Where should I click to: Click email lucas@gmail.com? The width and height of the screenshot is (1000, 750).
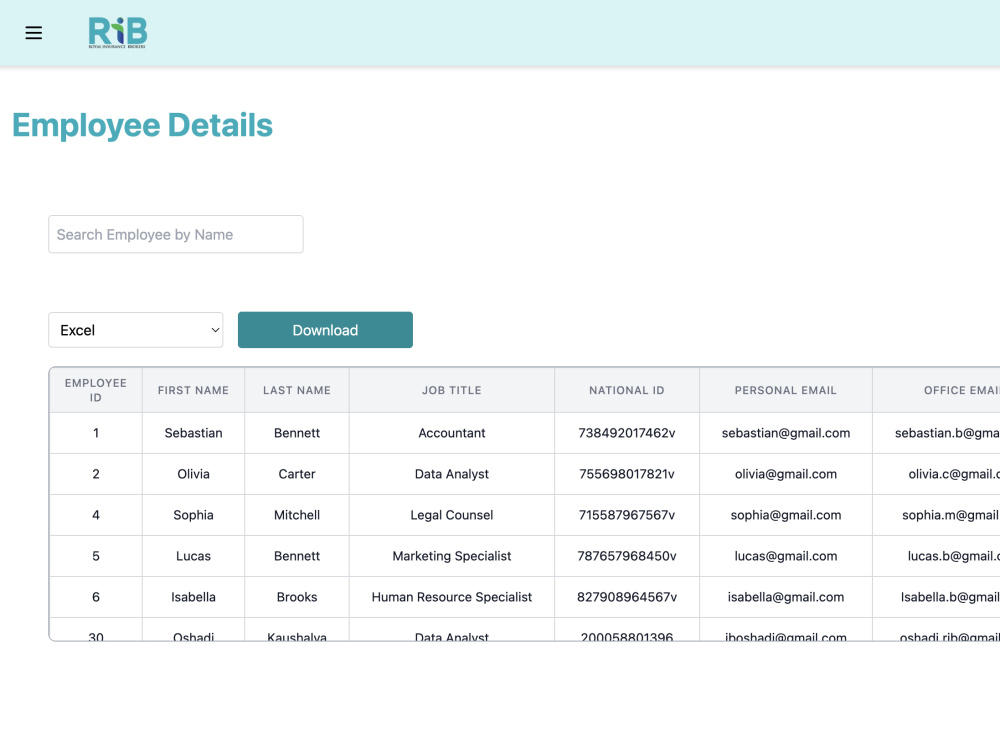pyautogui.click(x=786, y=556)
